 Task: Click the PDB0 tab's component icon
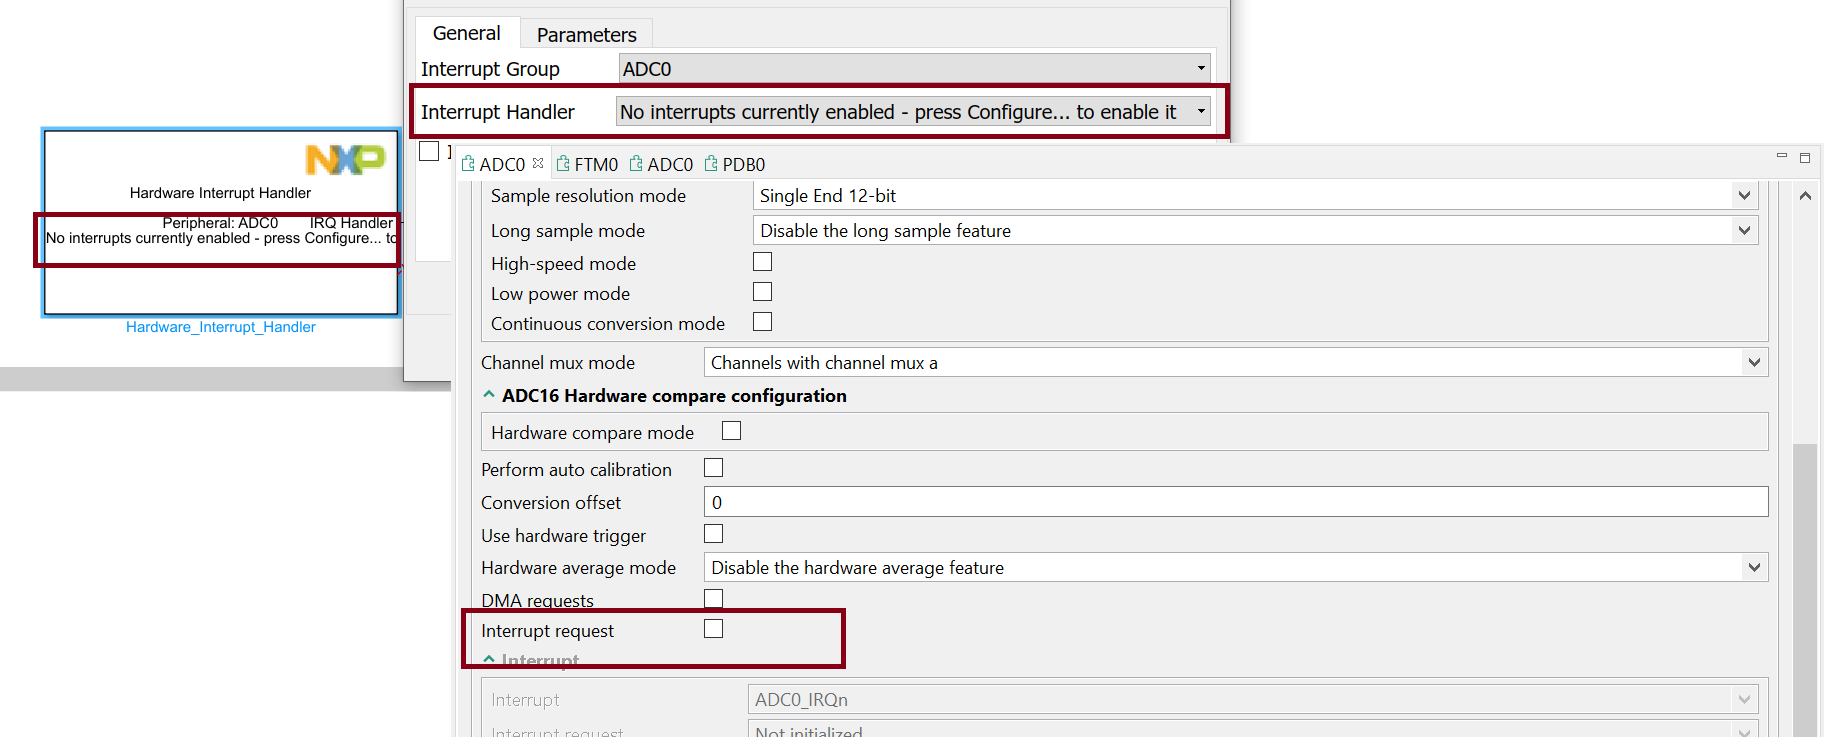tap(711, 164)
